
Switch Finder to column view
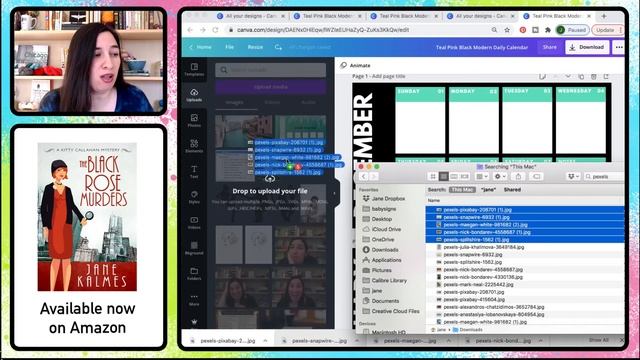coord(454,176)
